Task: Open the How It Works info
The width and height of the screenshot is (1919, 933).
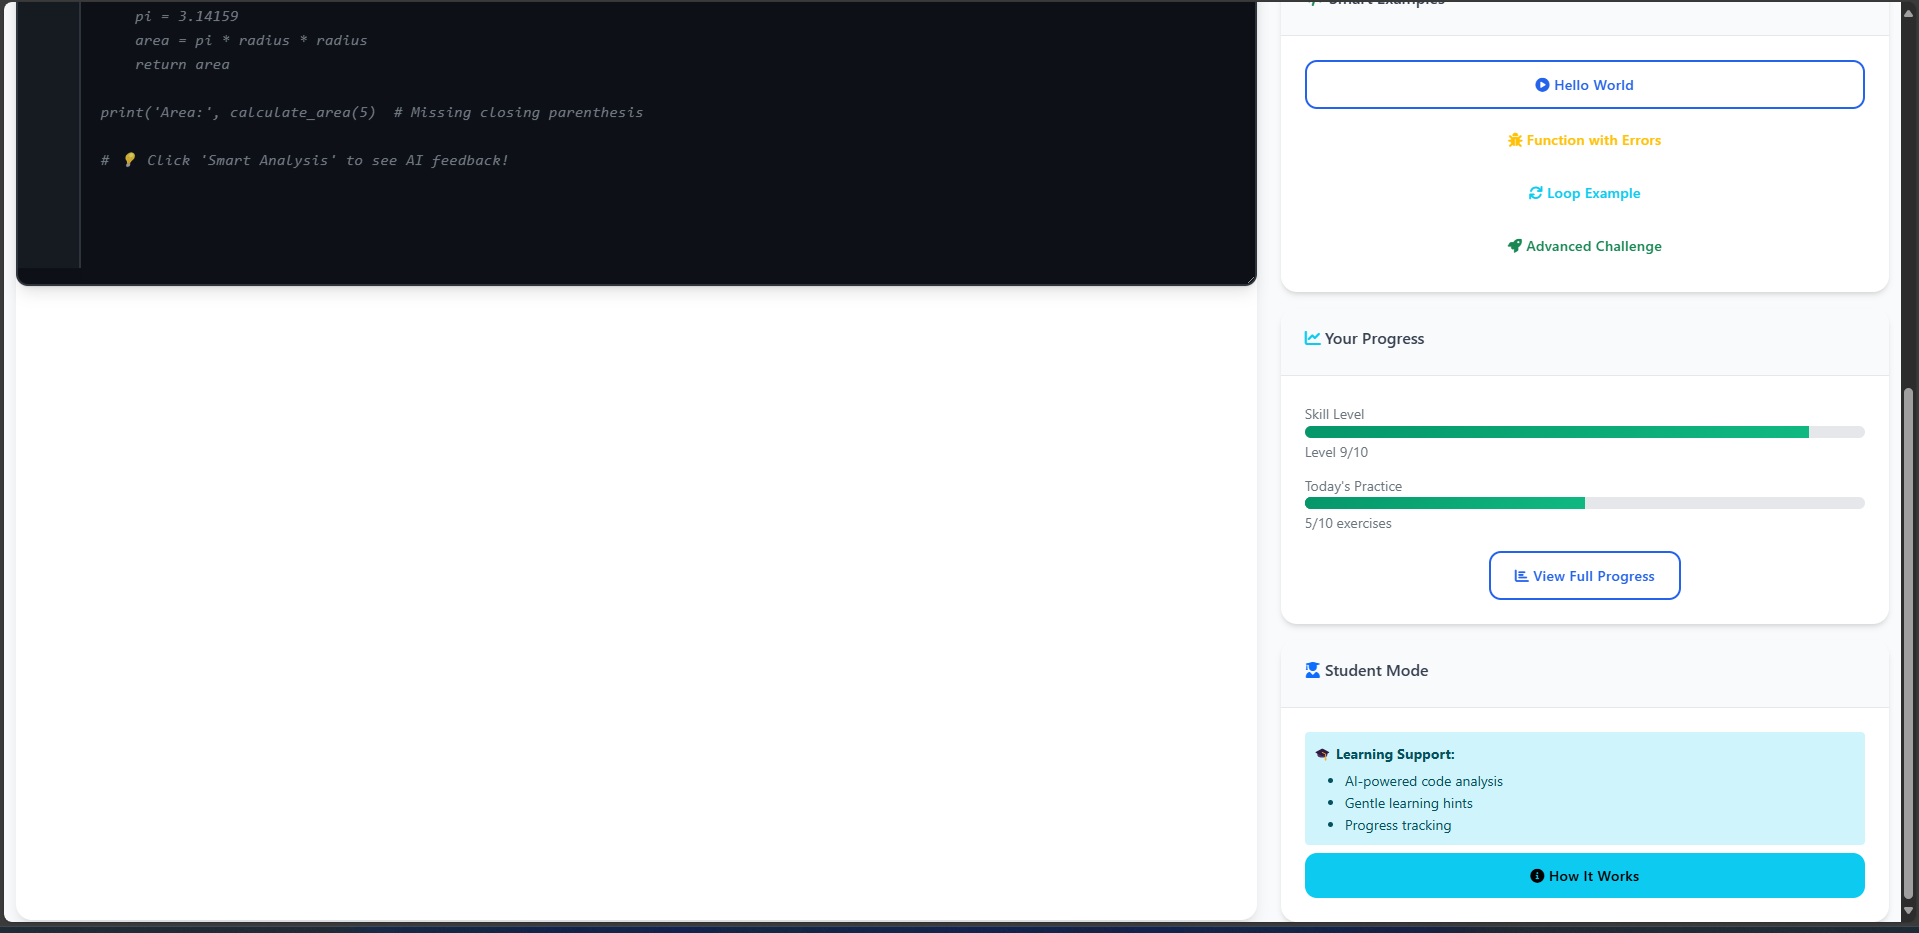Action: [1584, 876]
